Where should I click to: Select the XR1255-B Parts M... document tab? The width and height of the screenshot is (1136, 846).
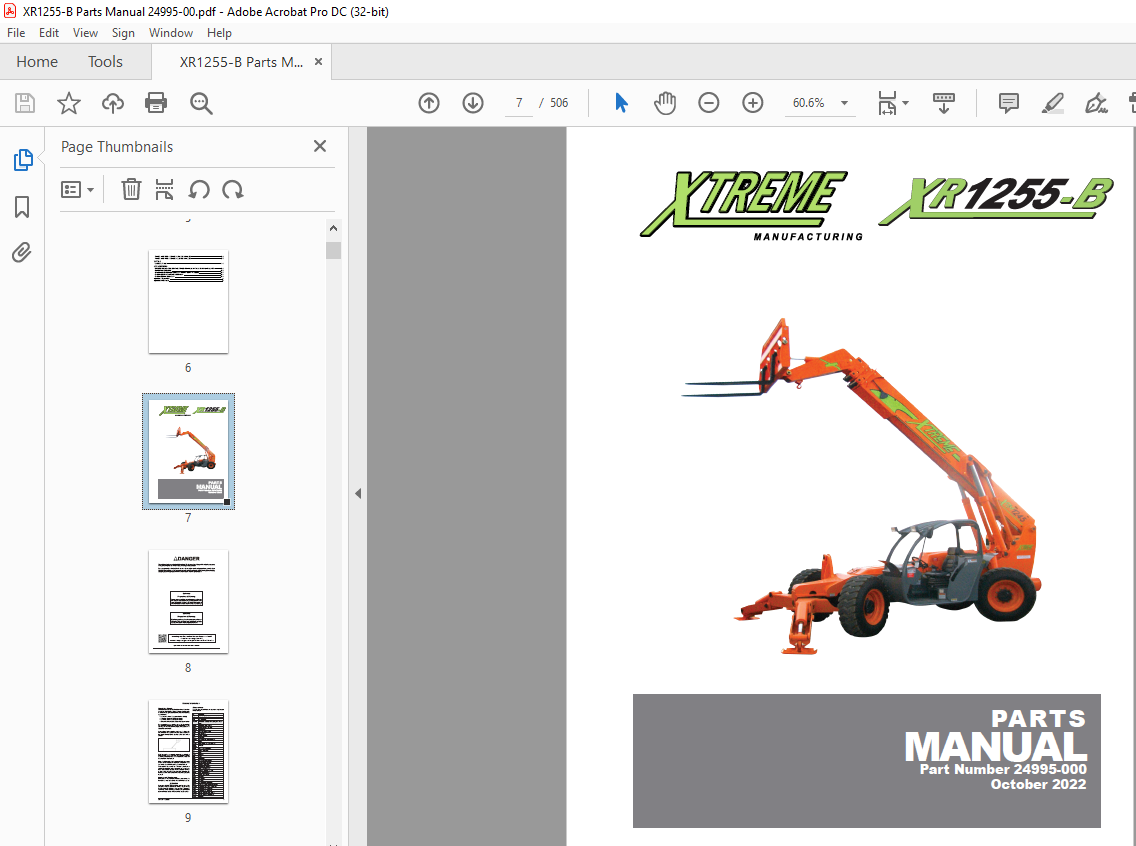(x=241, y=62)
